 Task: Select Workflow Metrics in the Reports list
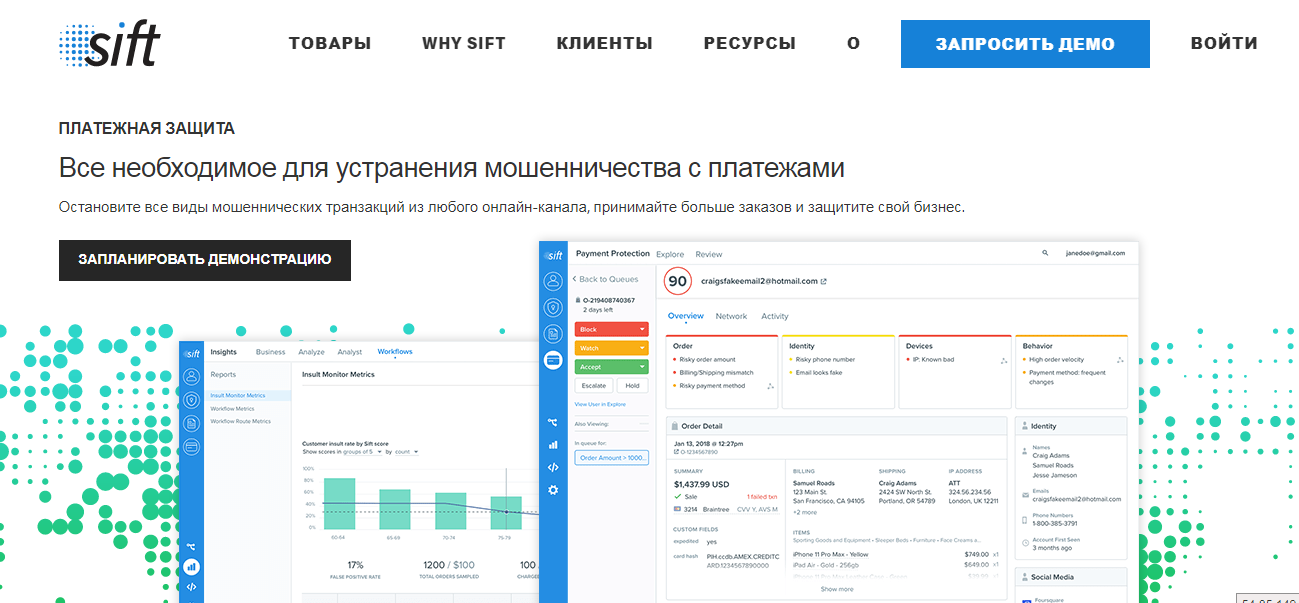pyautogui.click(x=232, y=409)
